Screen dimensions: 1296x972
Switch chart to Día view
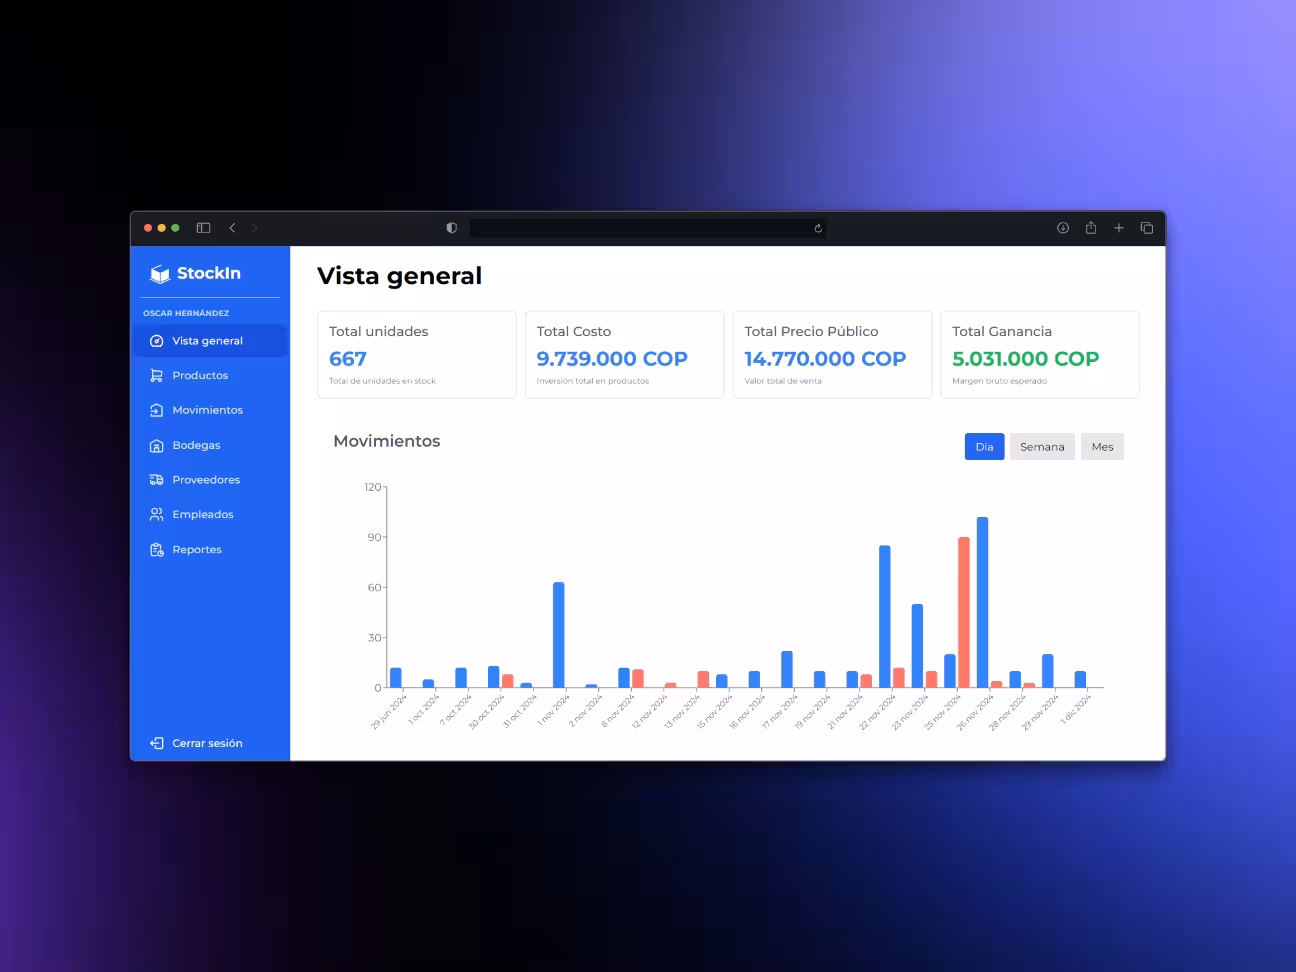[x=984, y=447]
